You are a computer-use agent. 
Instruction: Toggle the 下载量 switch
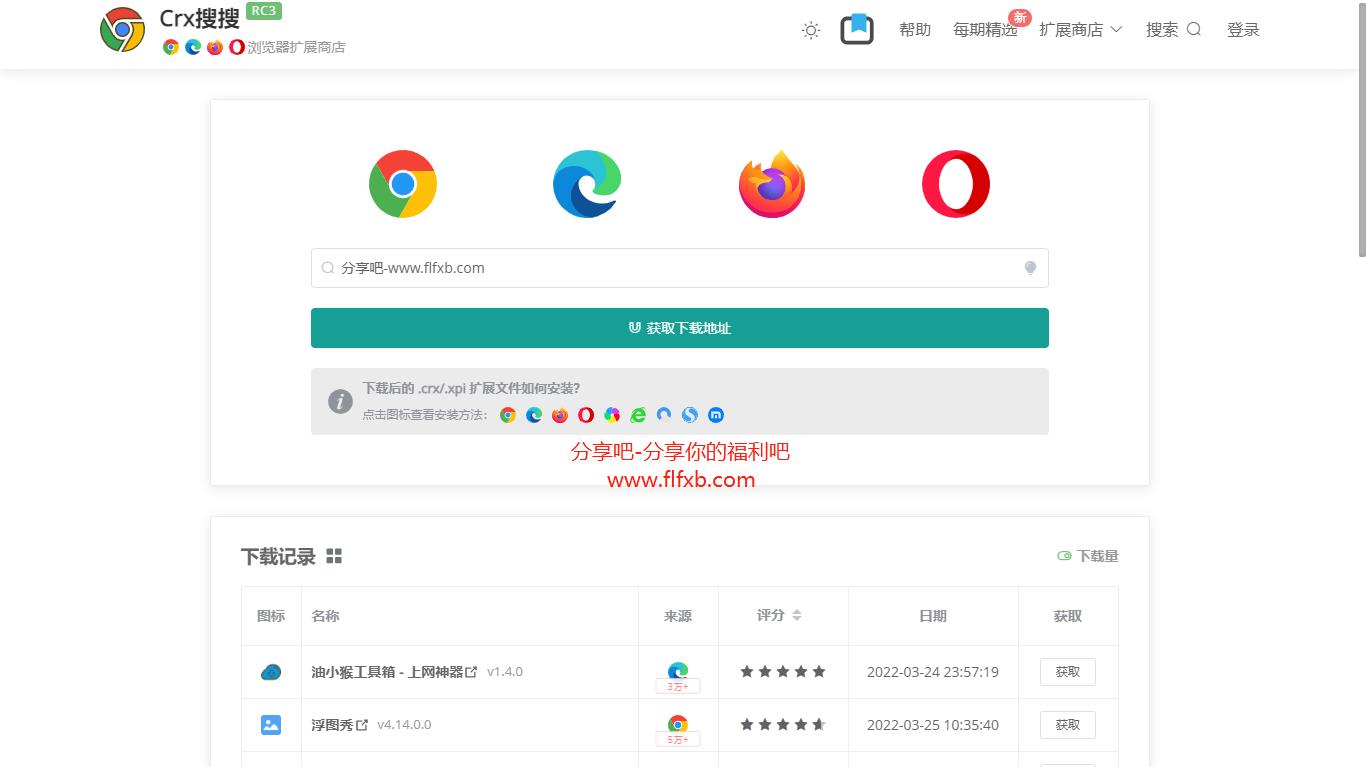pyautogui.click(x=1064, y=556)
